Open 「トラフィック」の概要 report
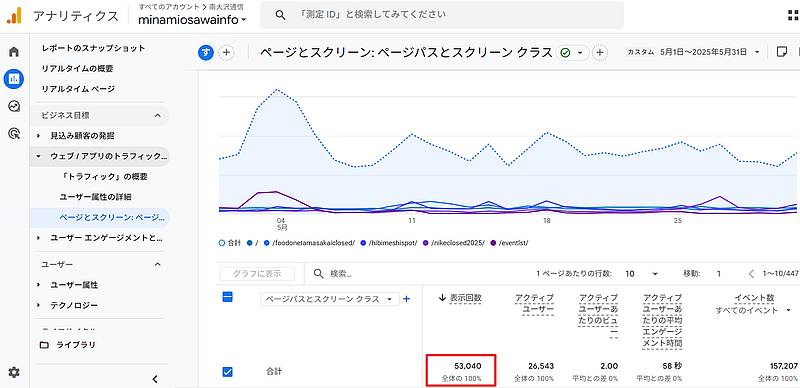This screenshot has width=800, height=388. click(104, 177)
